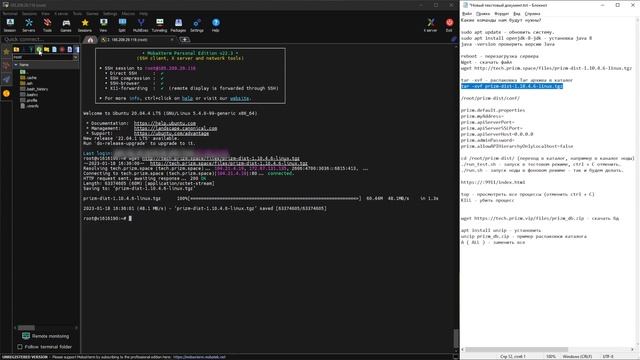640x360 pixels.
Task: Click the help link in the welcome banner
Action: [x=187, y=98]
